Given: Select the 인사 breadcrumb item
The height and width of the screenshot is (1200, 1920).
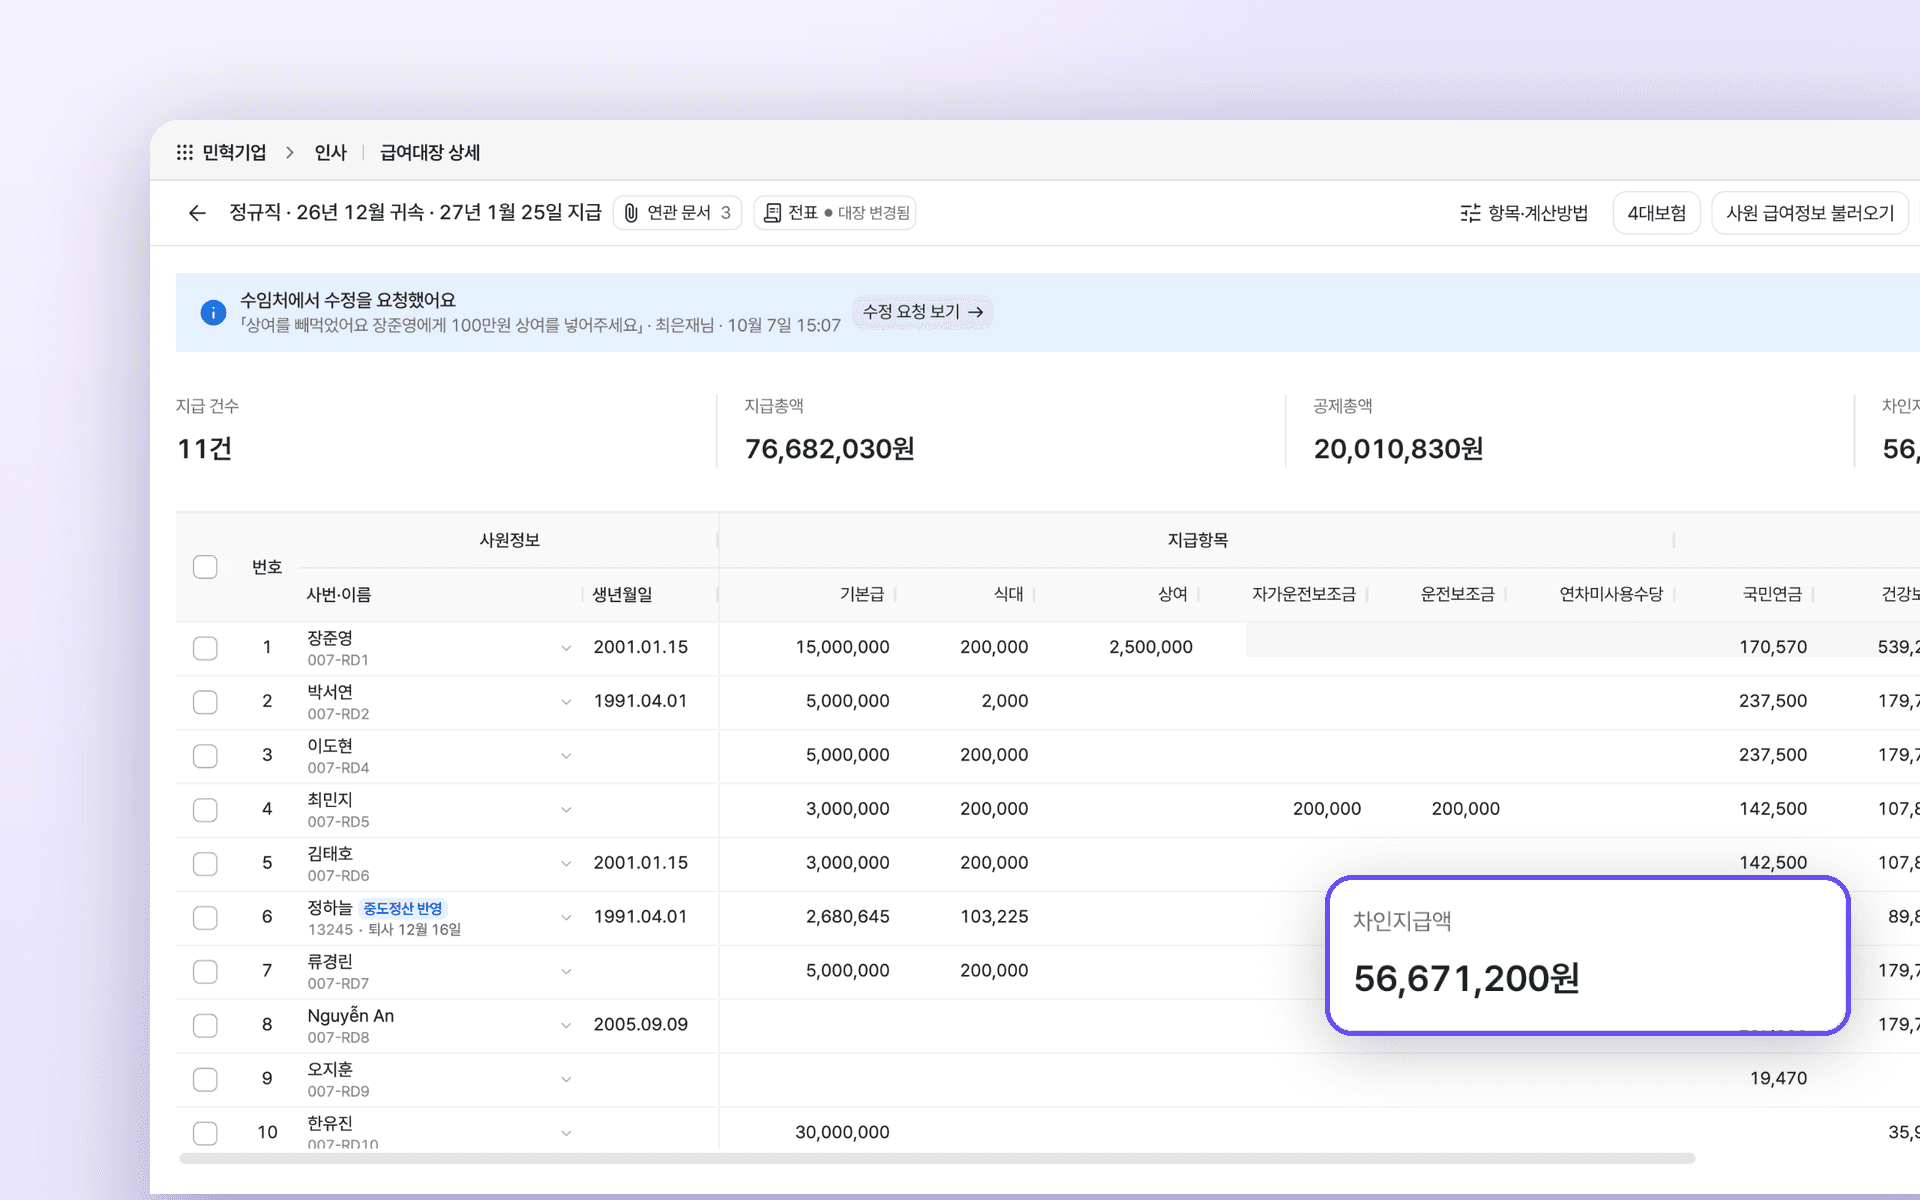Looking at the screenshot, I should (x=330, y=152).
